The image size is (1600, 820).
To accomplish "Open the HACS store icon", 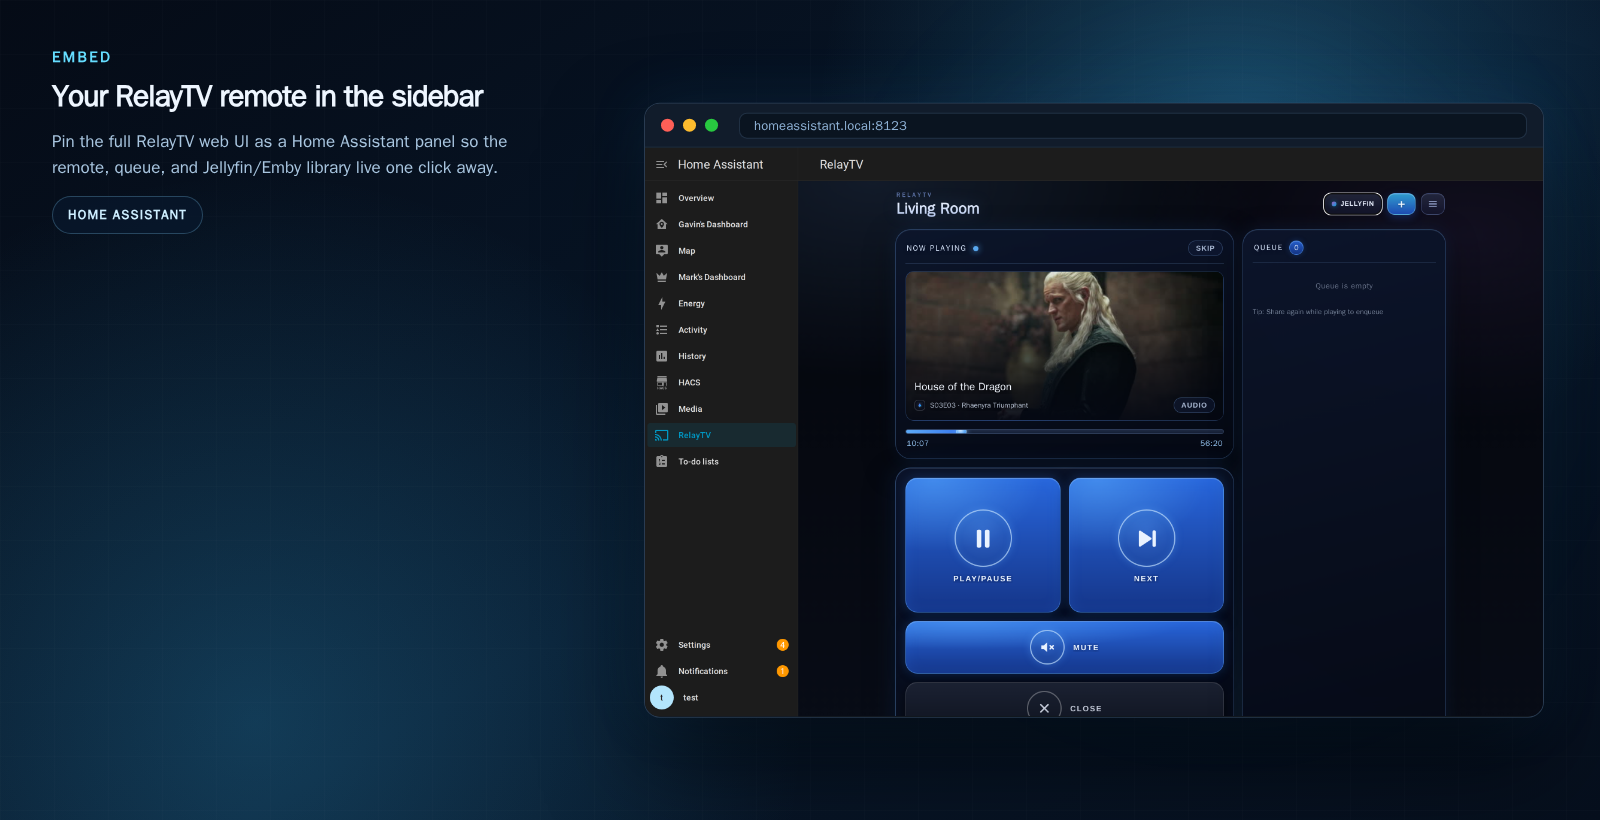I will [661, 382].
